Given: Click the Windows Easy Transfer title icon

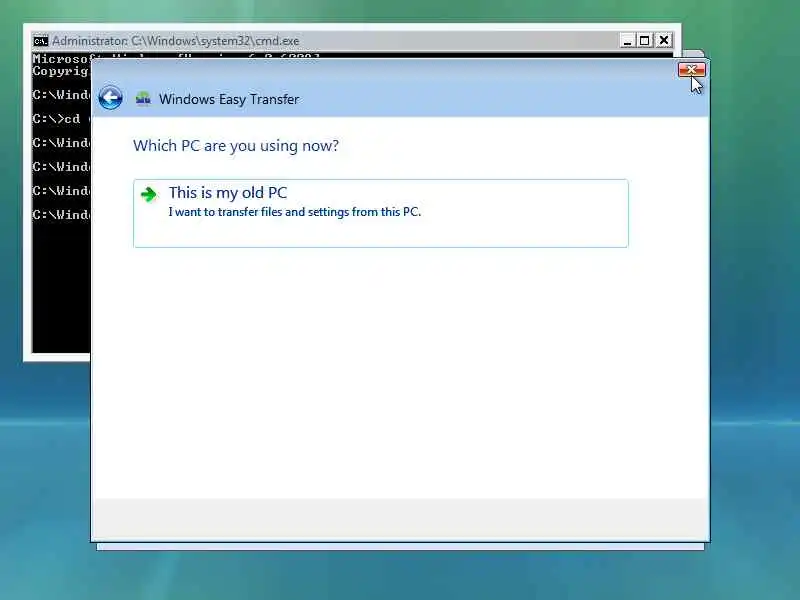Looking at the screenshot, I should point(143,98).
